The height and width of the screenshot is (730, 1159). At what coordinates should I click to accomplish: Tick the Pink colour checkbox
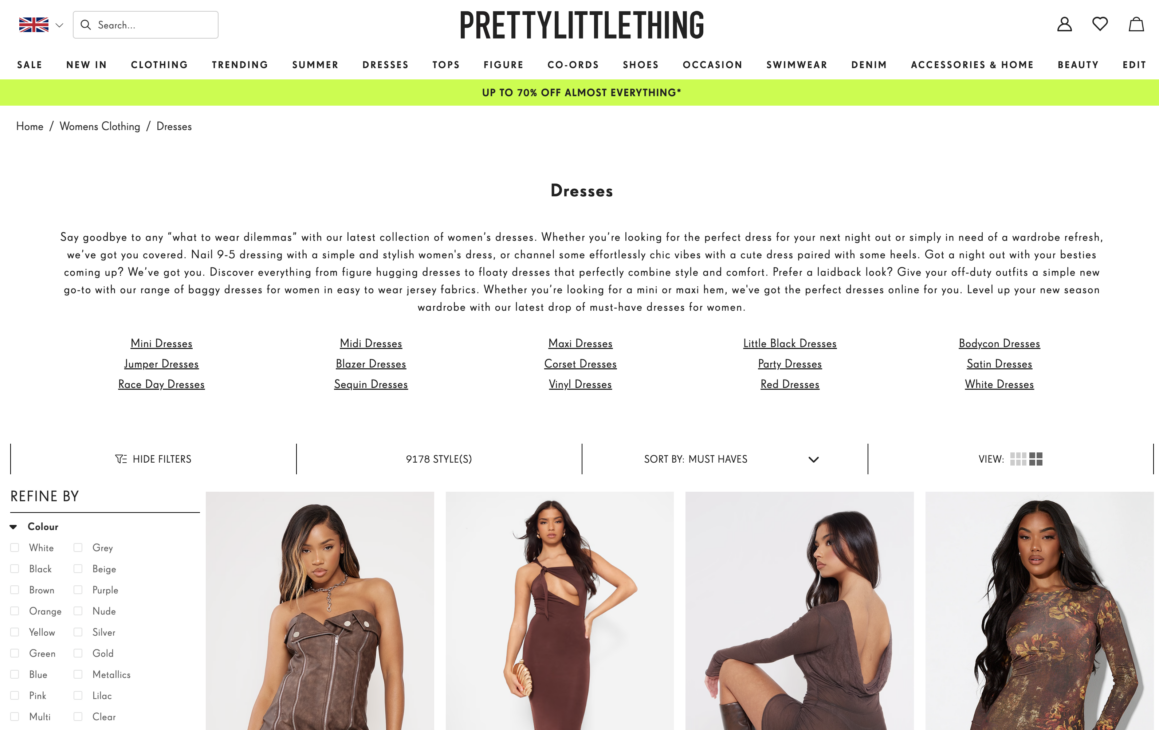[15, 695]
